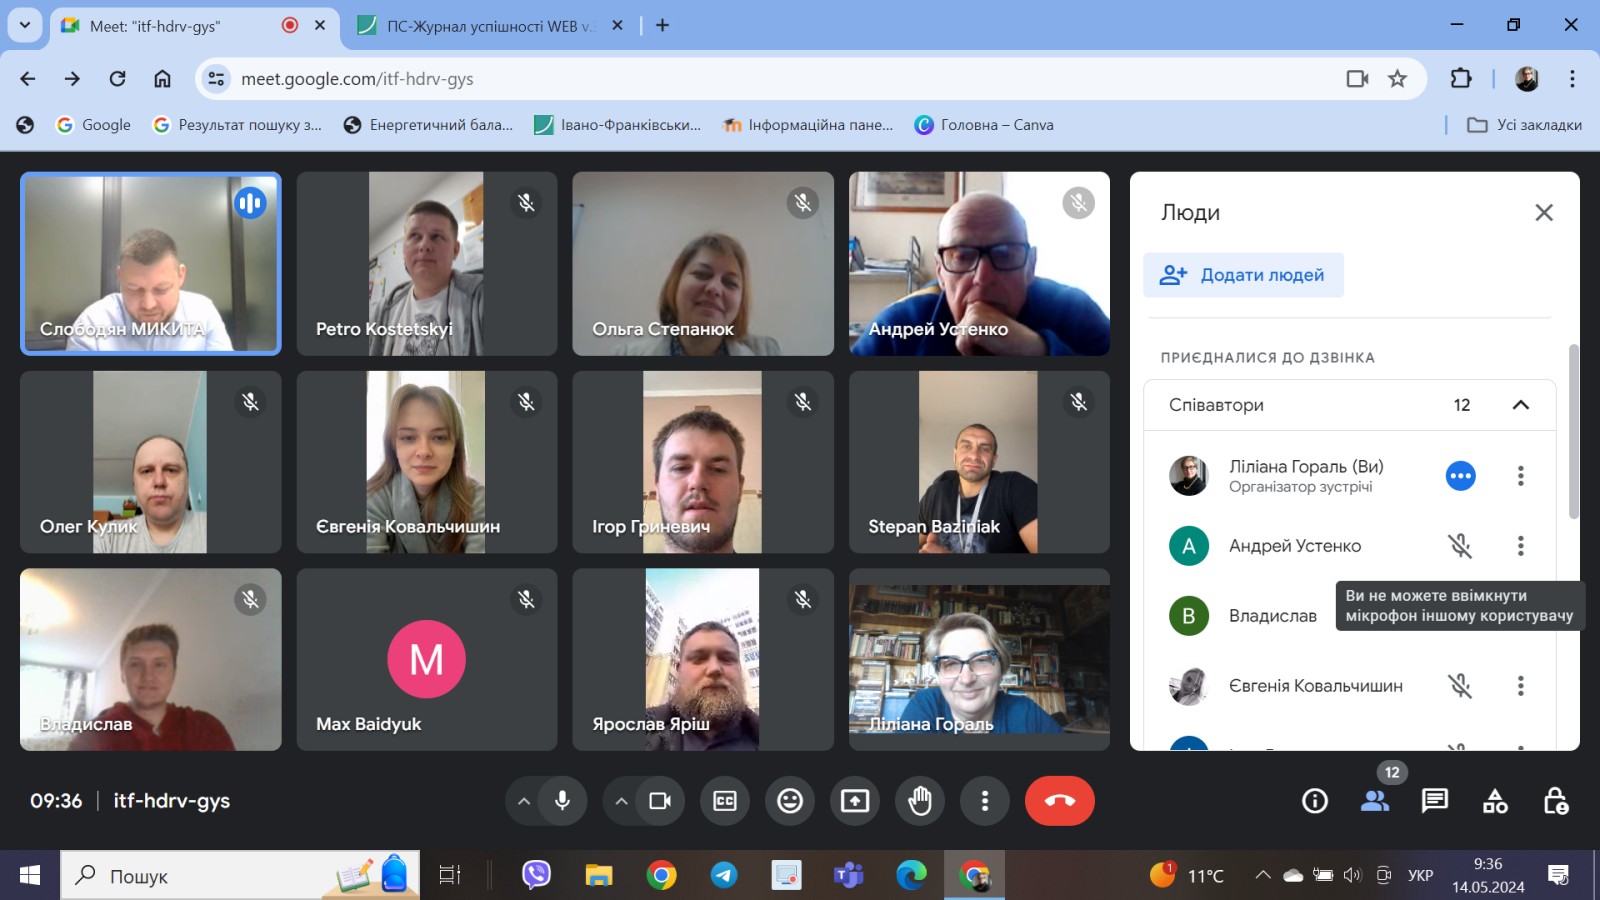Toggle closed captions button
Viewport: 1600px width, 900px height.
tap(725, 801)
